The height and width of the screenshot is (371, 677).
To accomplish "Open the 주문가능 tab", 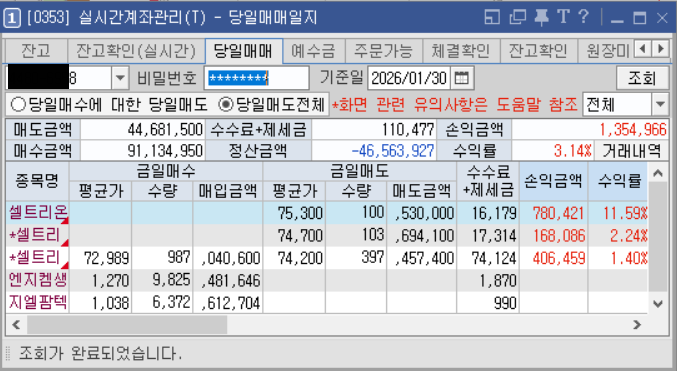I will click(x=383, y=51).
